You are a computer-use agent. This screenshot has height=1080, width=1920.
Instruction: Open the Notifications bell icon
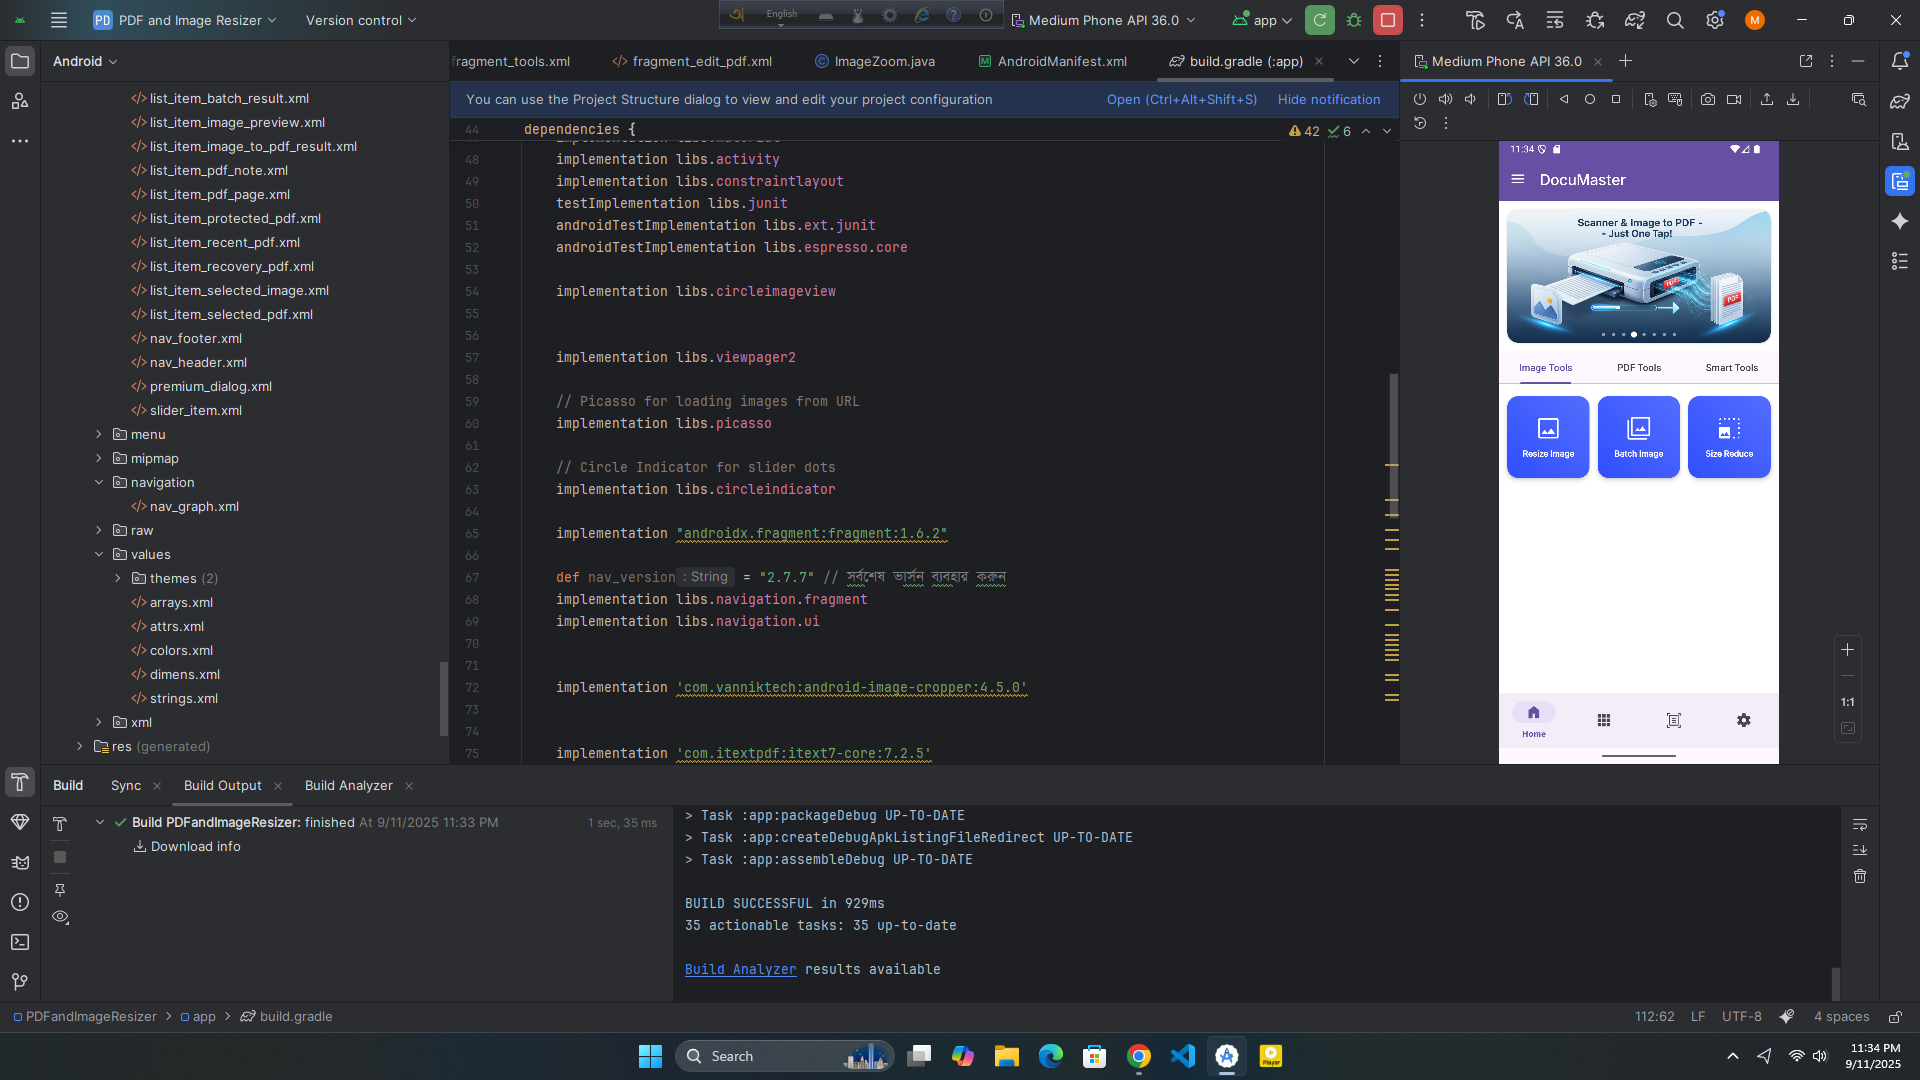click(1899, 61)
